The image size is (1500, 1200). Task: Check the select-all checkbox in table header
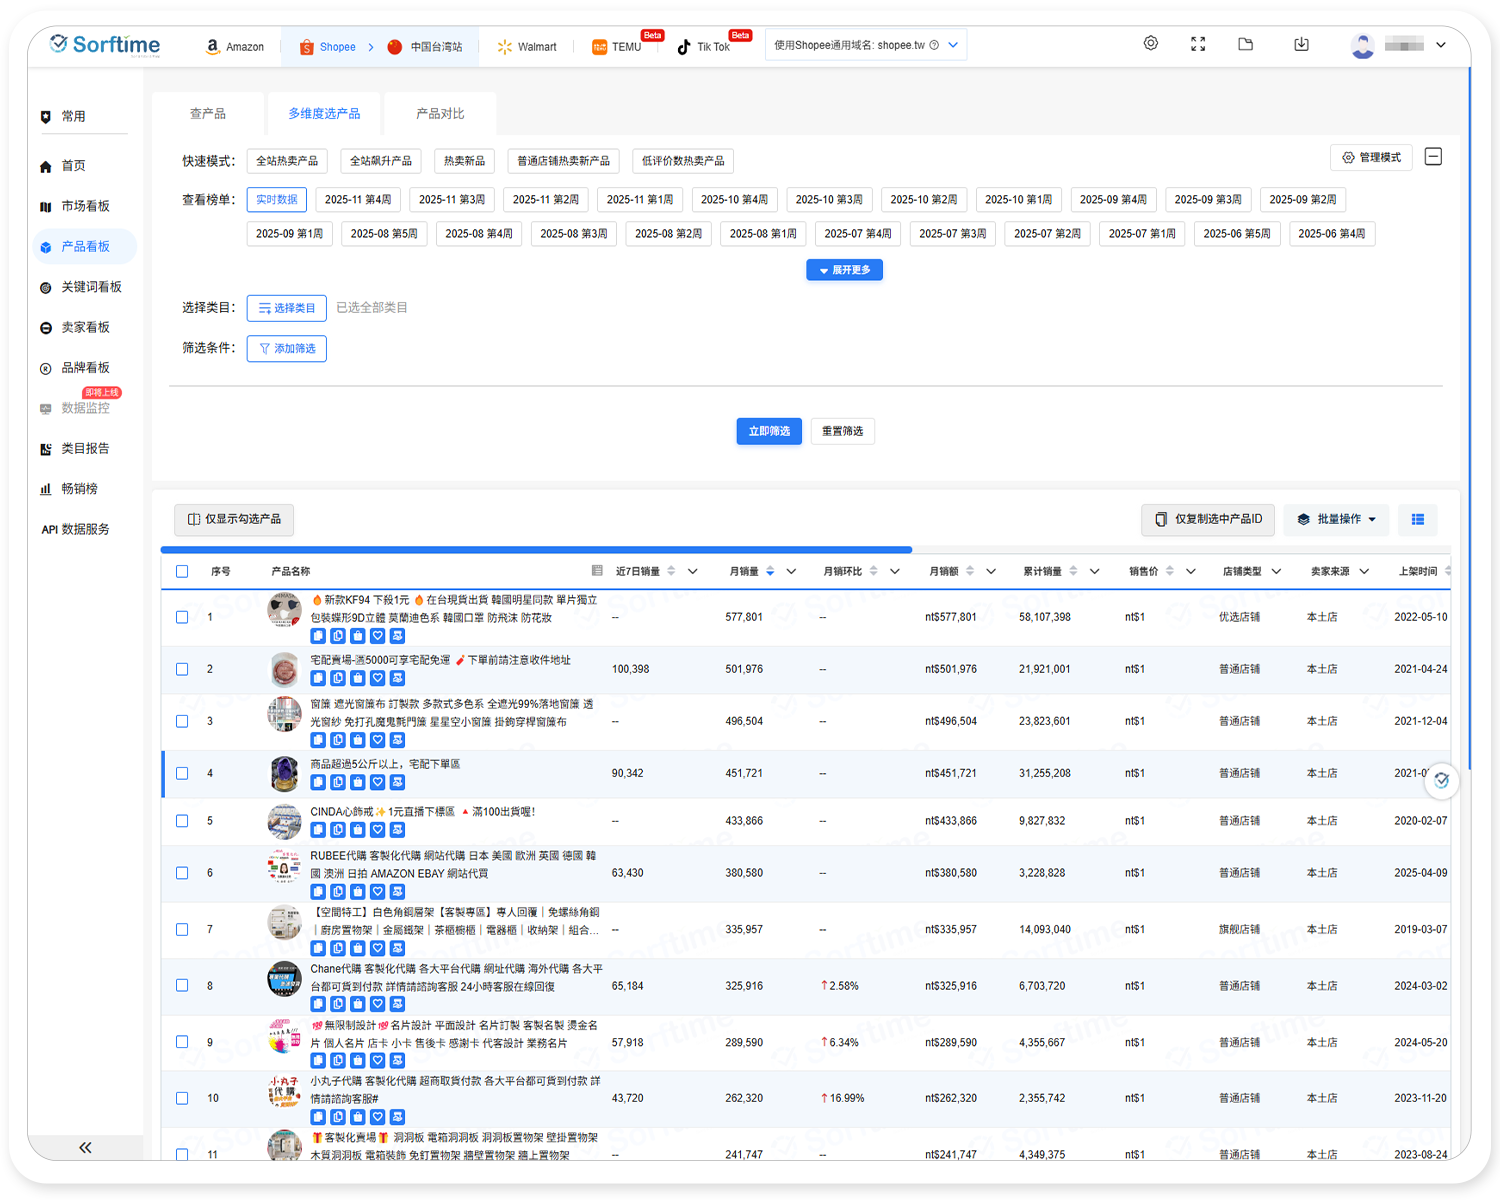[x=182, y=572]
